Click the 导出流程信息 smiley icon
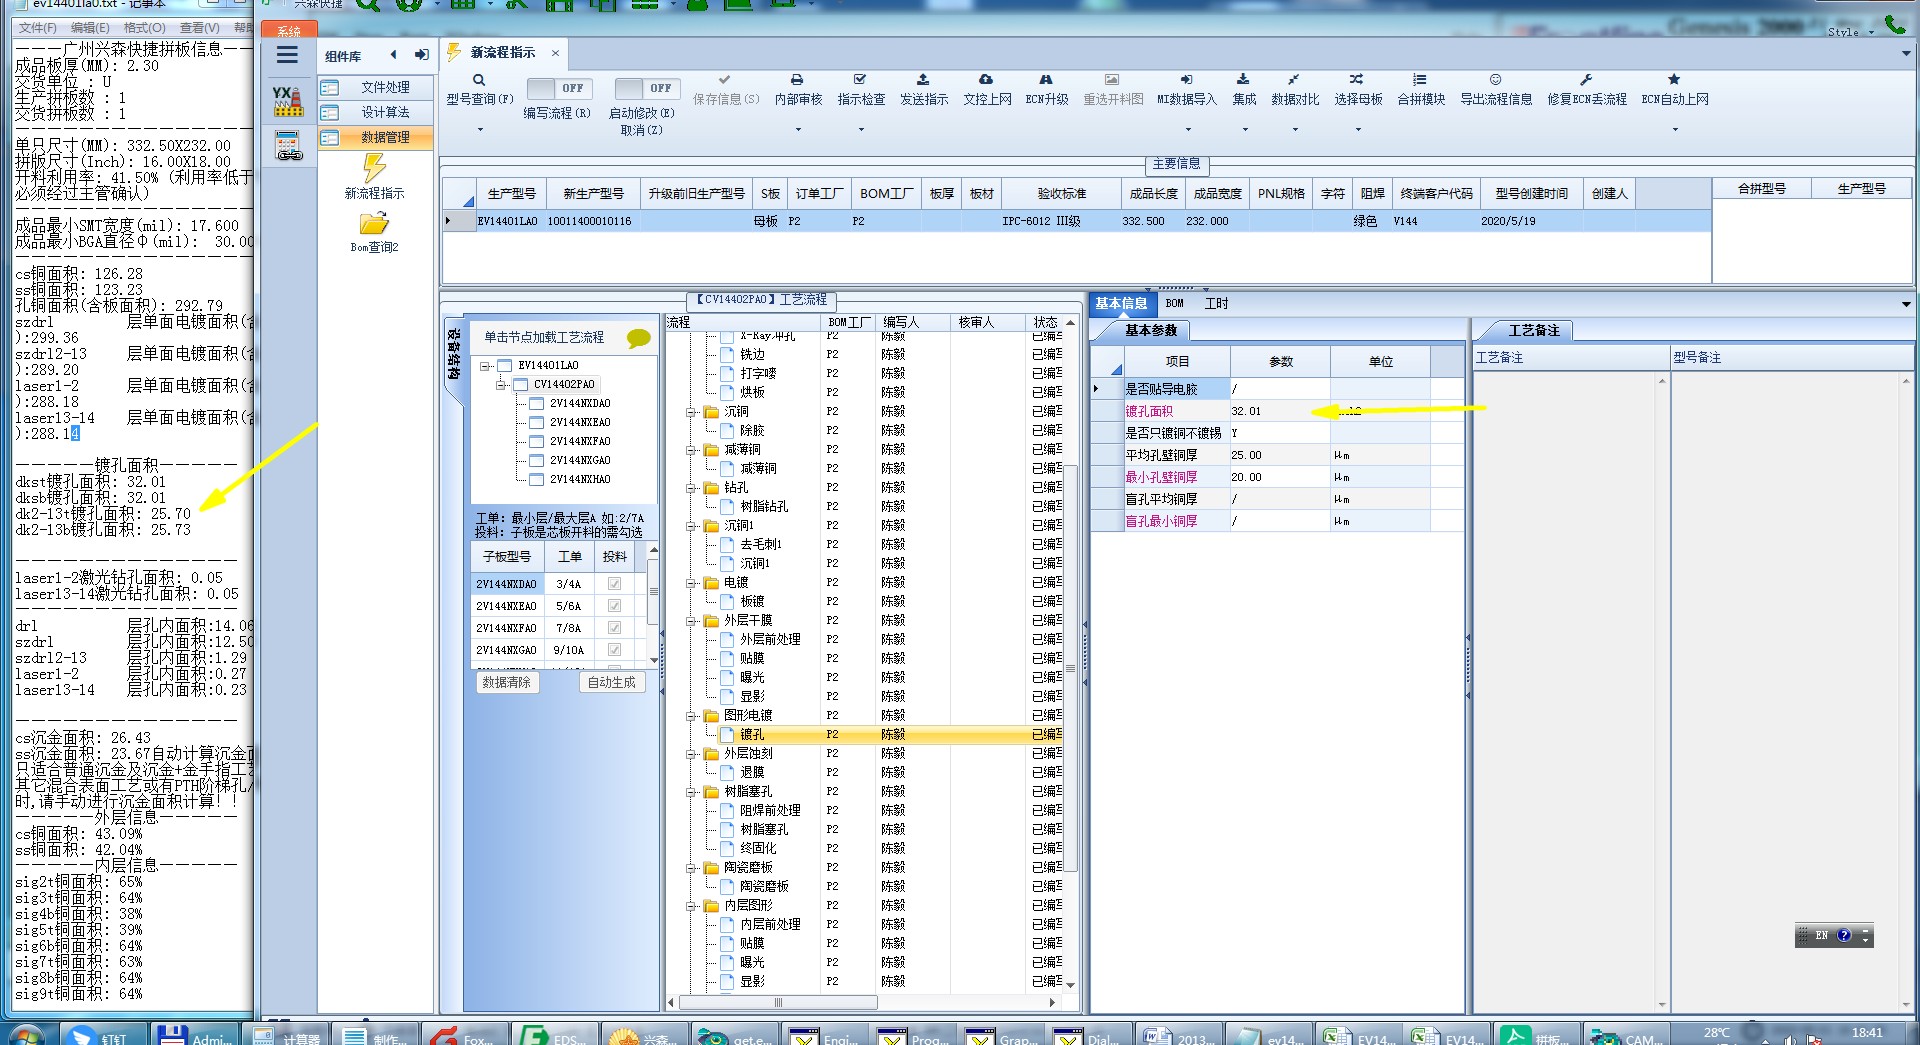The height and width of the screenshot is (1045, 1920). click(1496, 79)
